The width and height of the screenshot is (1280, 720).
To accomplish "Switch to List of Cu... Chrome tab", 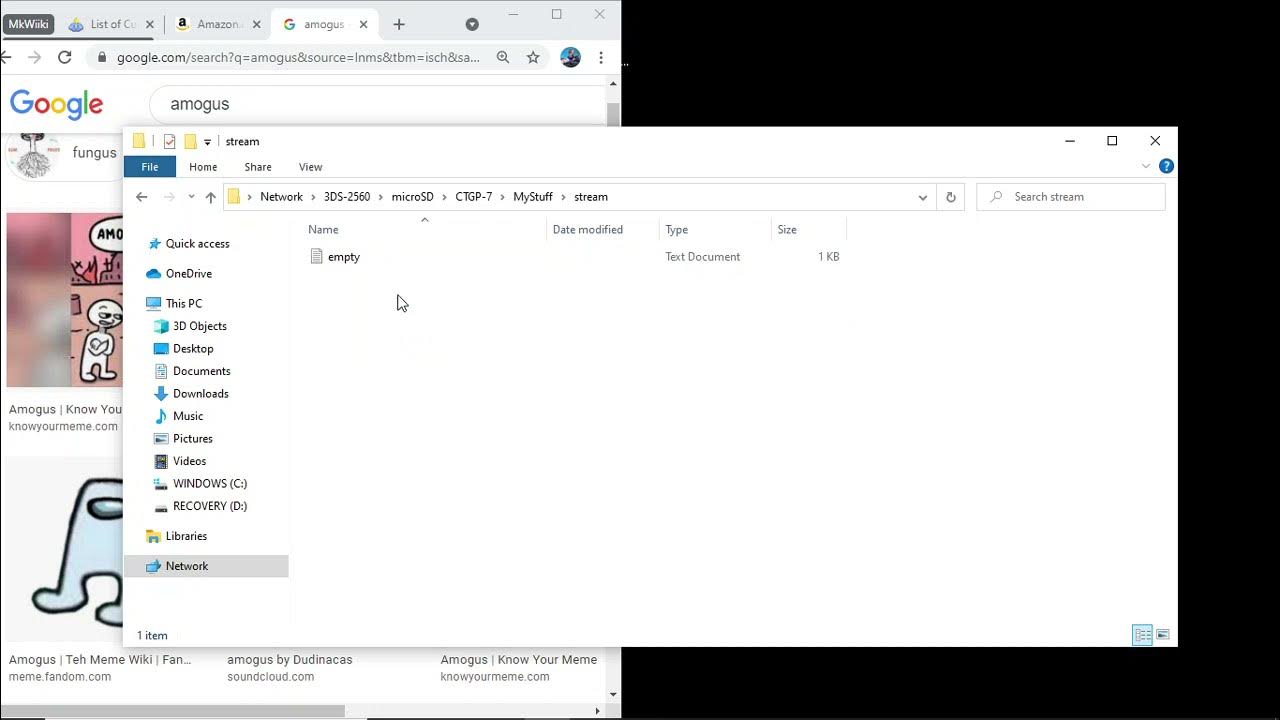I will point(112,24).
